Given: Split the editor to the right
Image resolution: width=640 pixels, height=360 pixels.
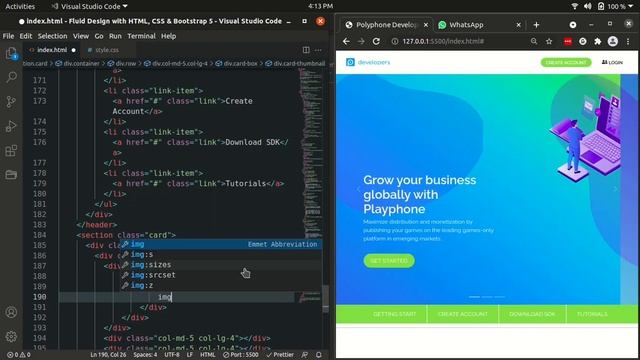Looking at the screenshot, I should pyautogui.click(x=306, y=50).
